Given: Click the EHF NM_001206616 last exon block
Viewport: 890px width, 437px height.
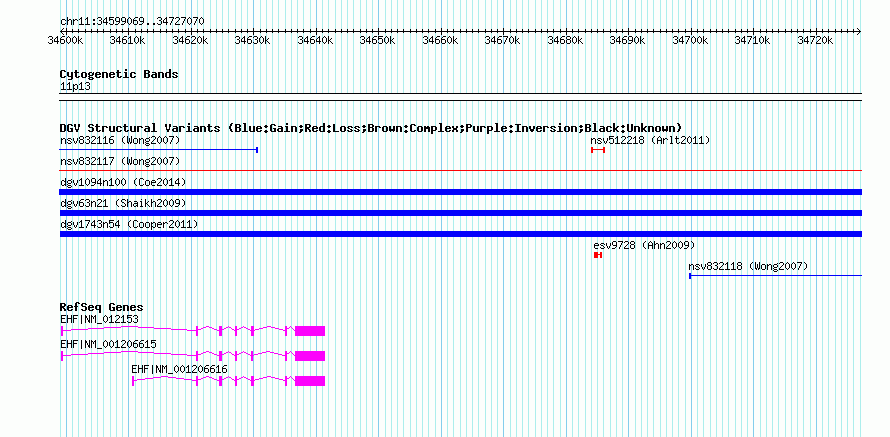Looking at the screenshot, I should click(x=310, y=381).
